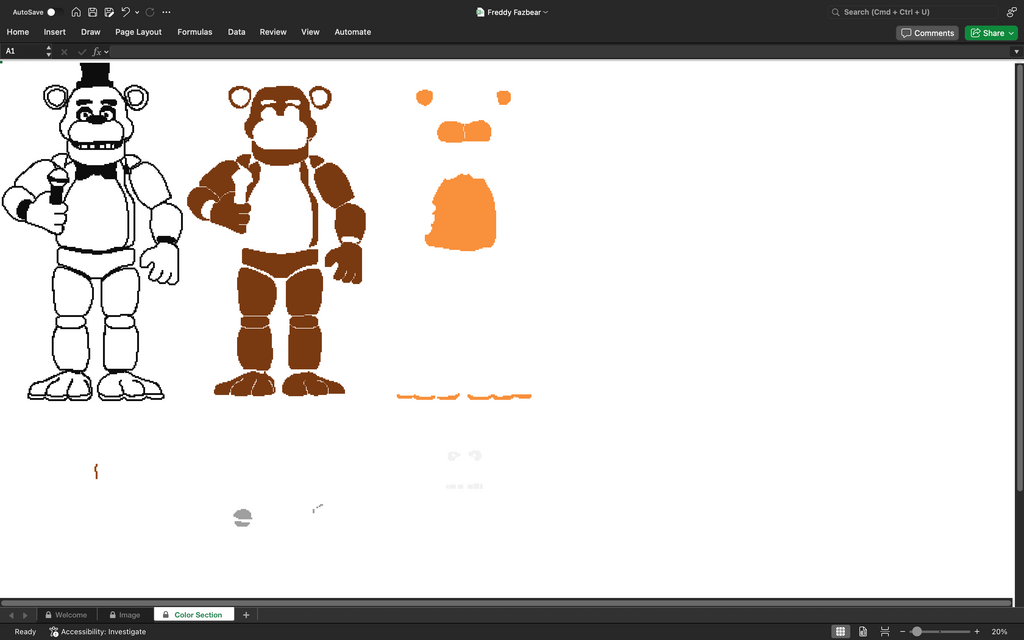Click the orange belly shape

coord(461,212)
